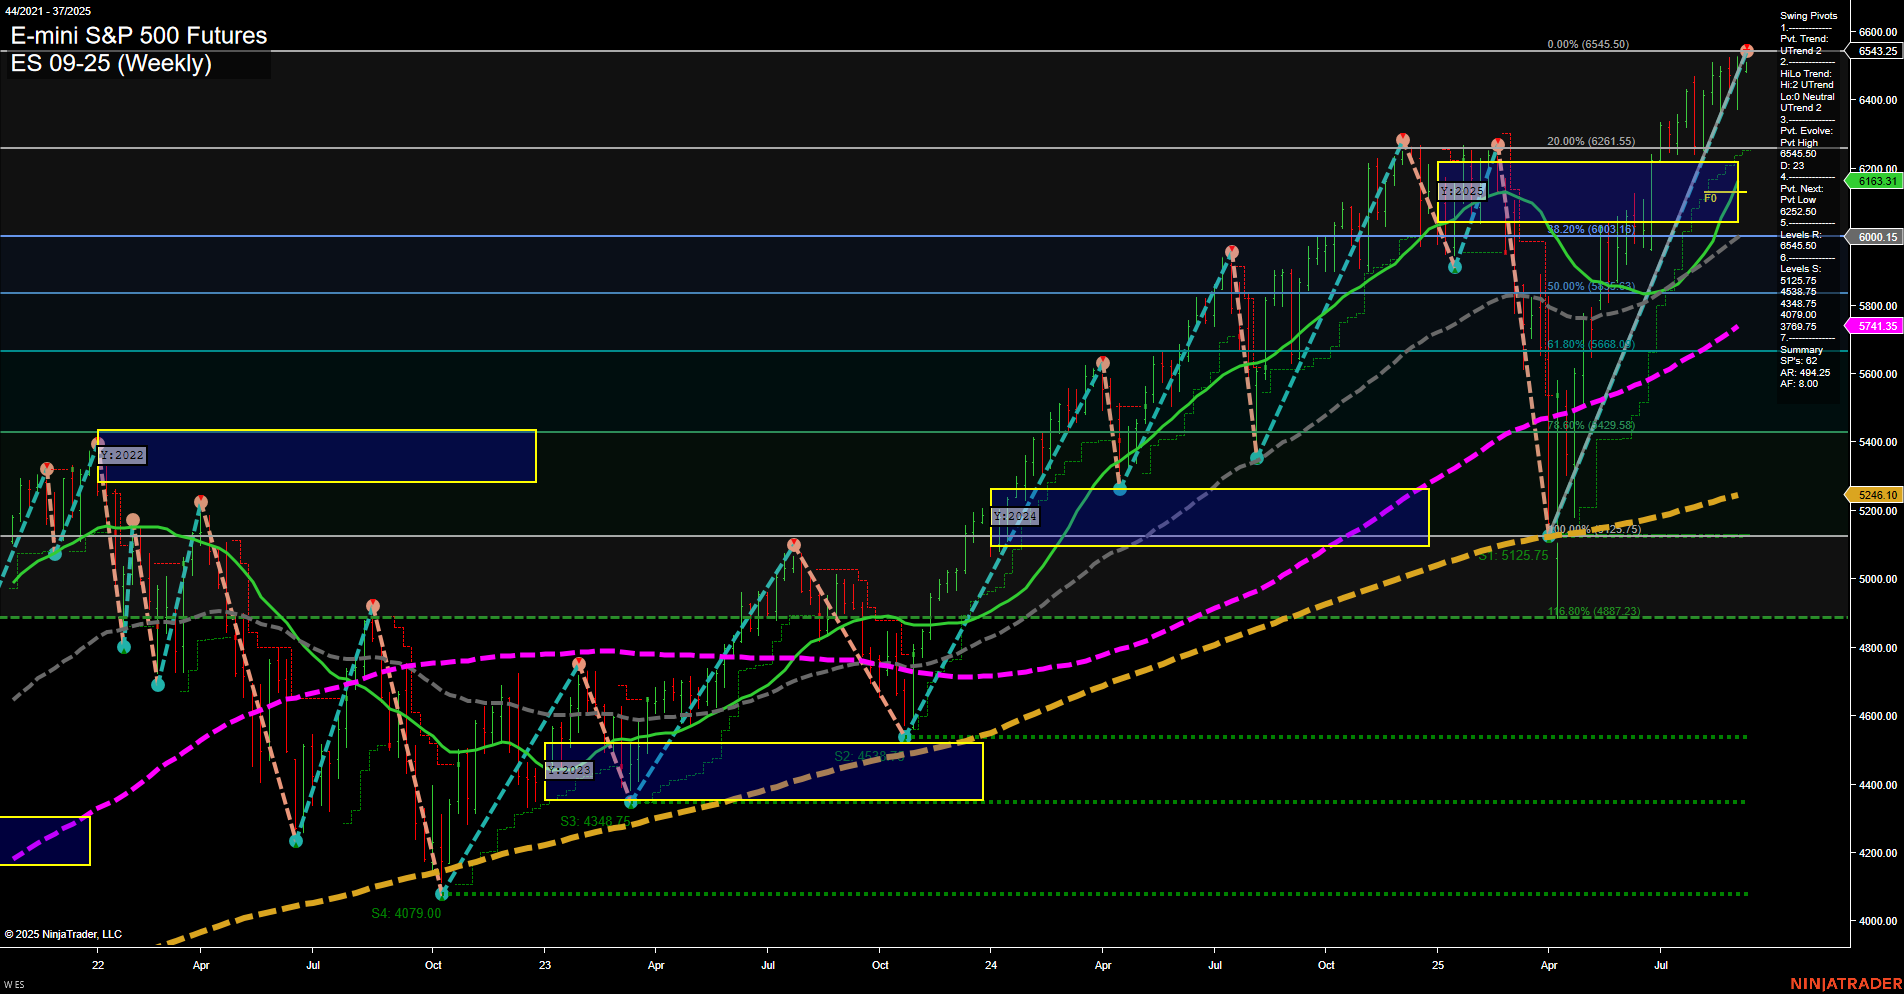1904x994 pixels.
Task: Select the teal pivot-low dot below Y:2023 box
Action: click(630, 803)
